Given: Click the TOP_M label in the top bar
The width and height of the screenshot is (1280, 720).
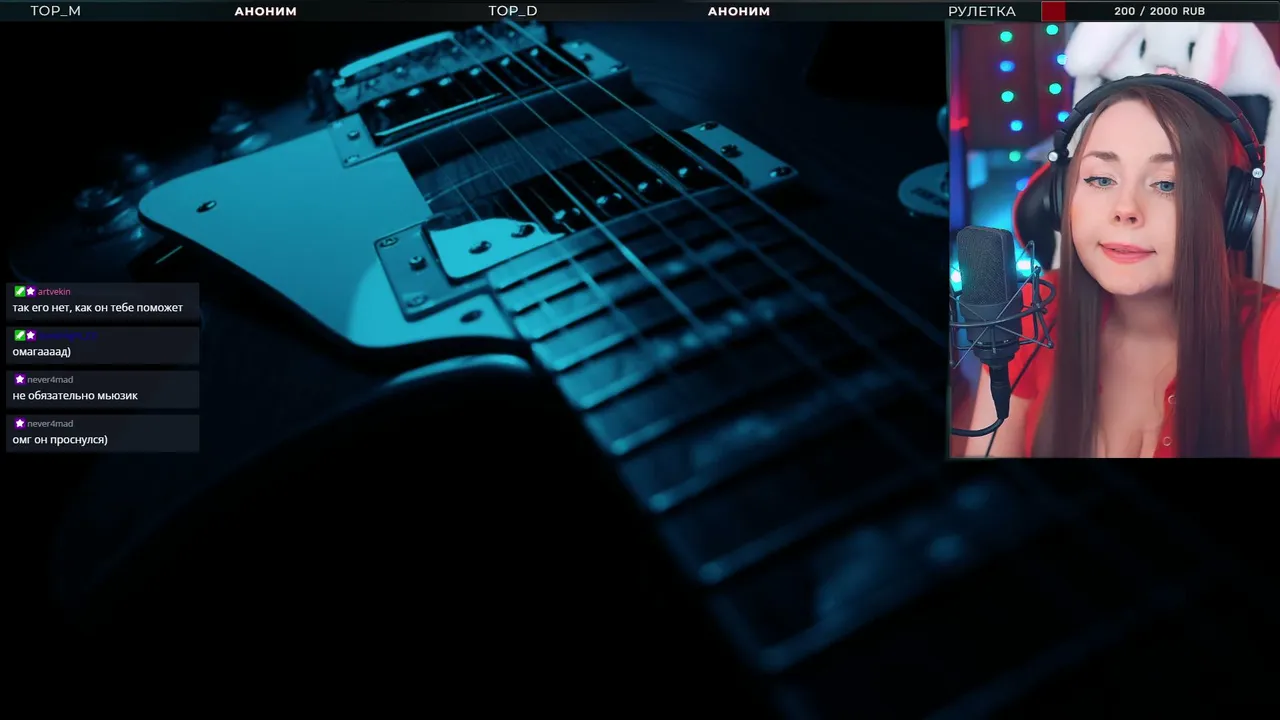Looking at the screenshot, I should (55, 11).
